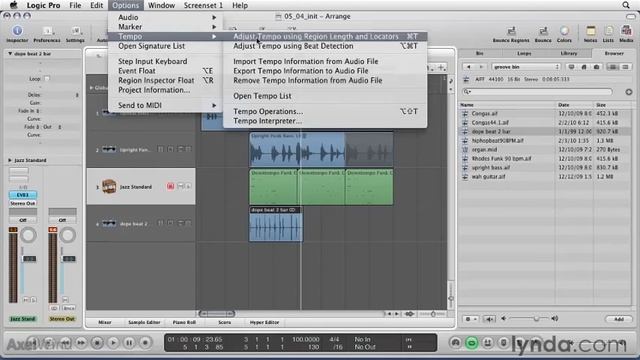The height and width of the screenshot is (360, 640).
Task: Click the Jazz Standard drum kit track icon
Action: pos(109,187)
